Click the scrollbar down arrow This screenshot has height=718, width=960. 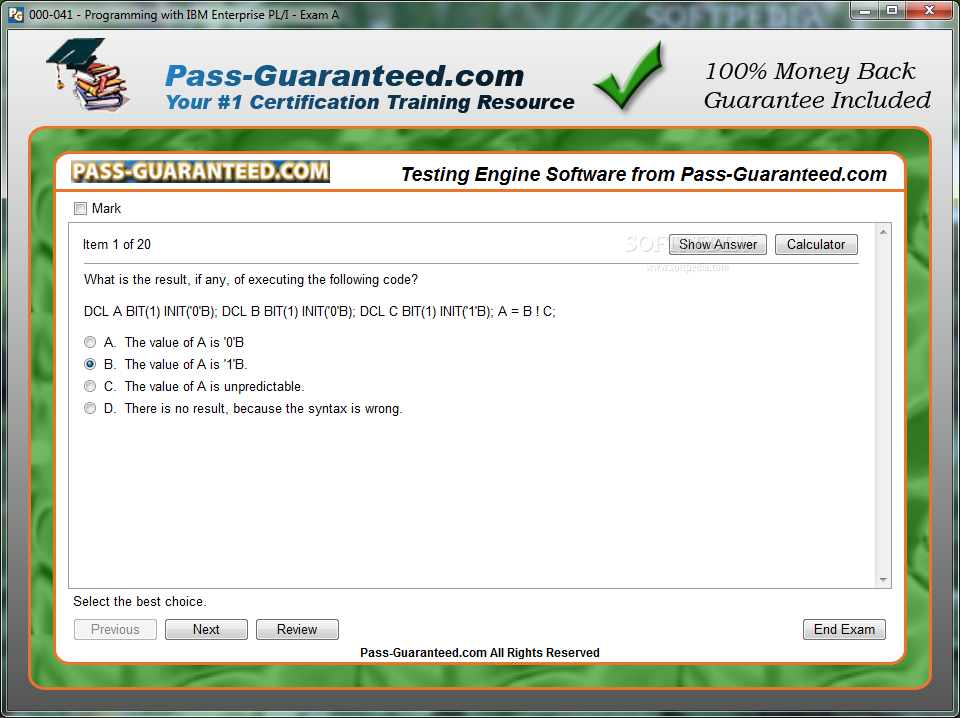(x=883, y=579)
